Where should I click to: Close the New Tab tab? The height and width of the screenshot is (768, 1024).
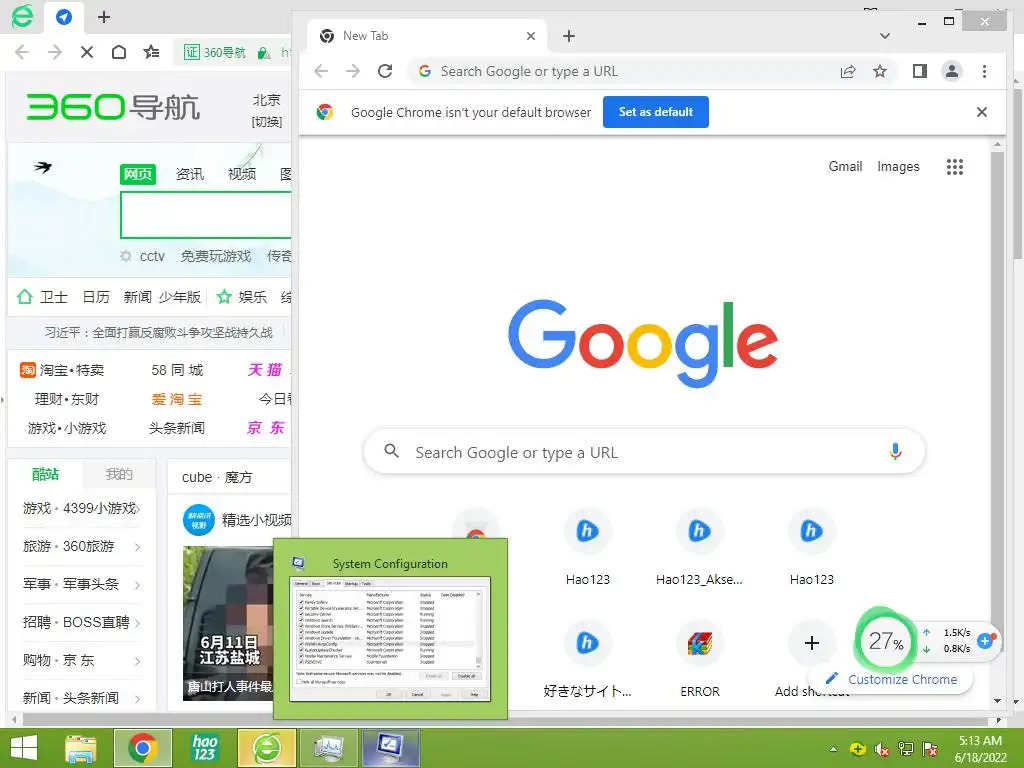click(531, 36)
